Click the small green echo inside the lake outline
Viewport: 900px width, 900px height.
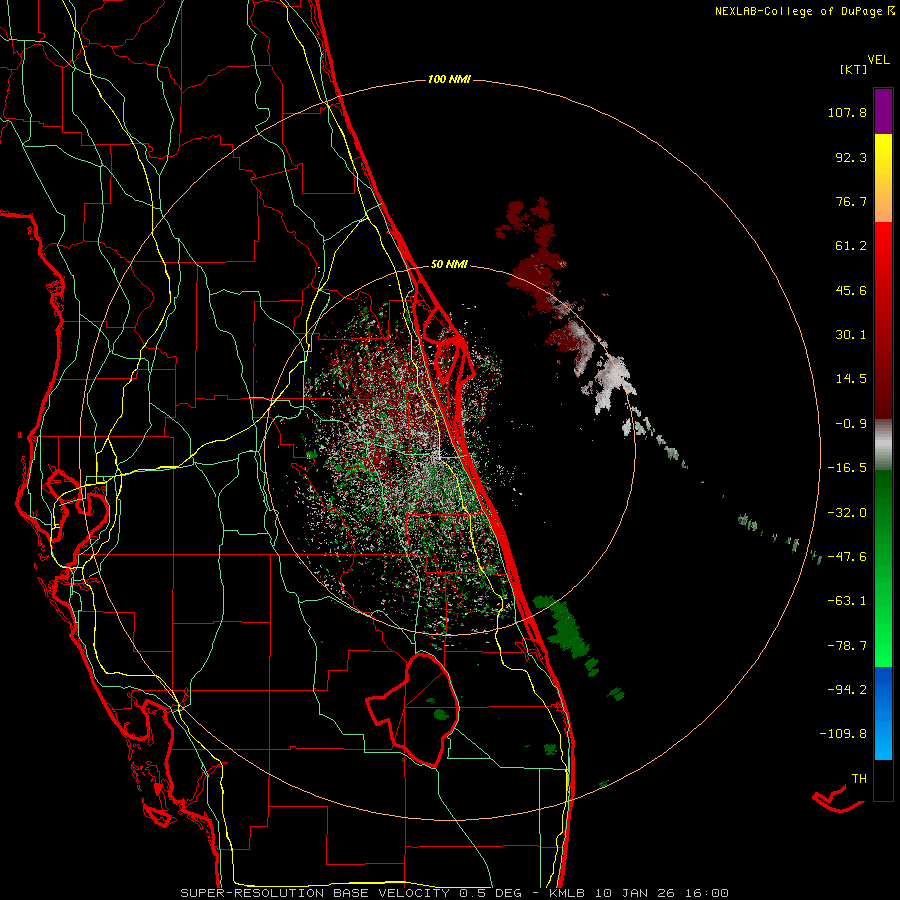tap(441, 715)
